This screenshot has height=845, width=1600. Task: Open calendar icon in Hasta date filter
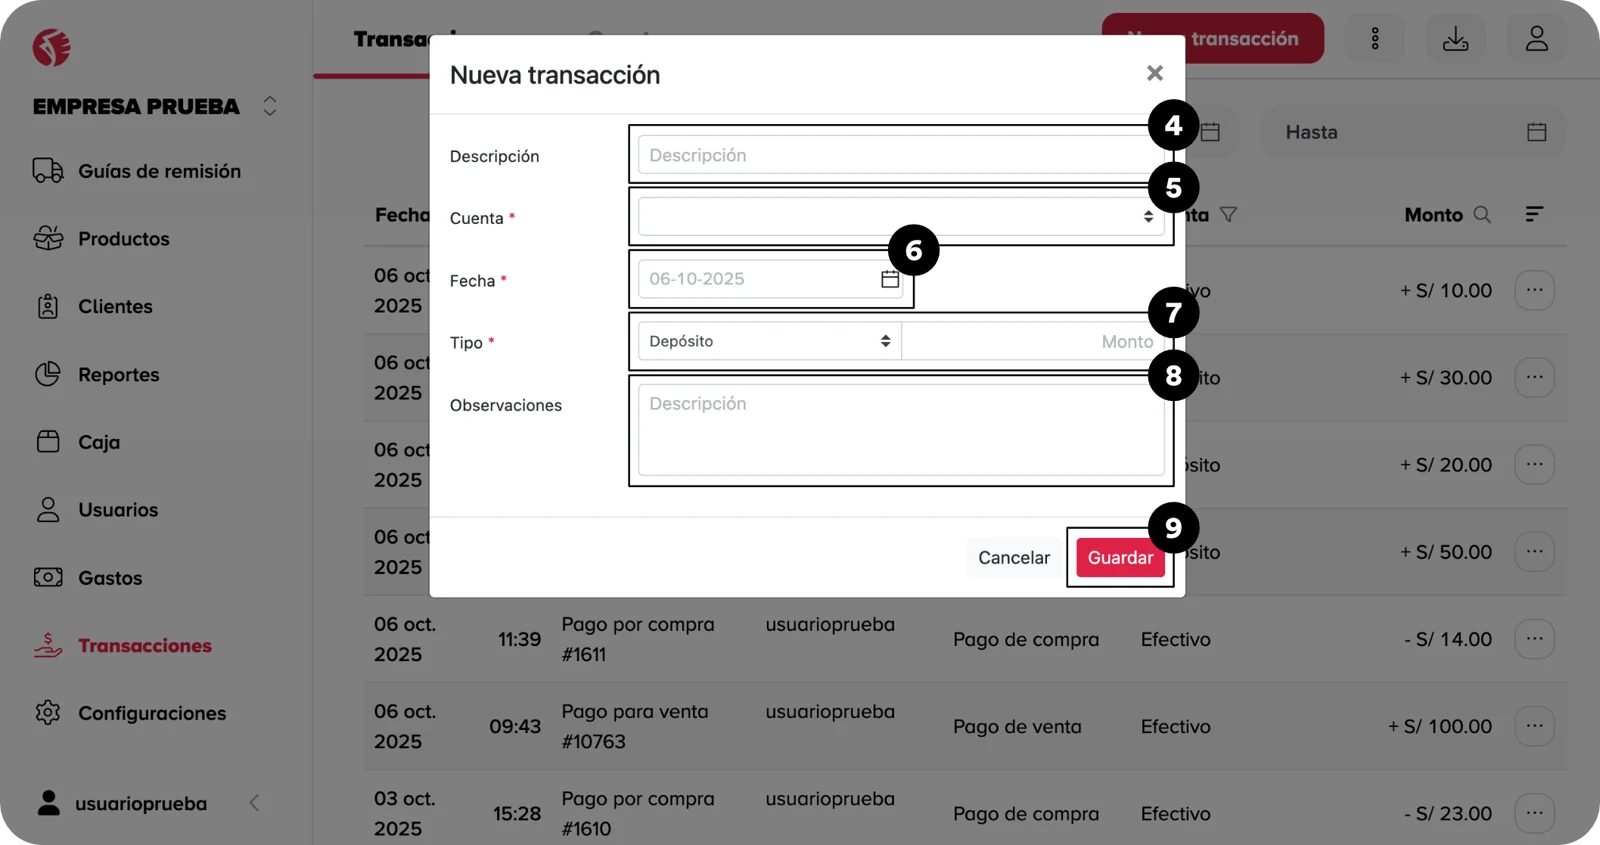1536,132
